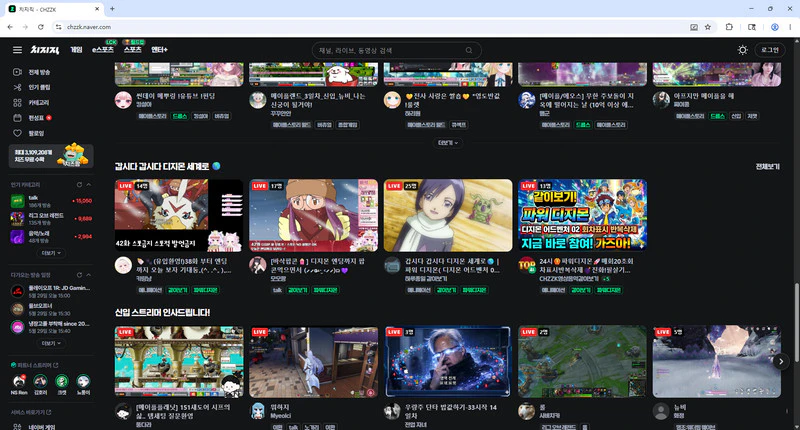Open the second partner streamer avatar

coord(40,381)
